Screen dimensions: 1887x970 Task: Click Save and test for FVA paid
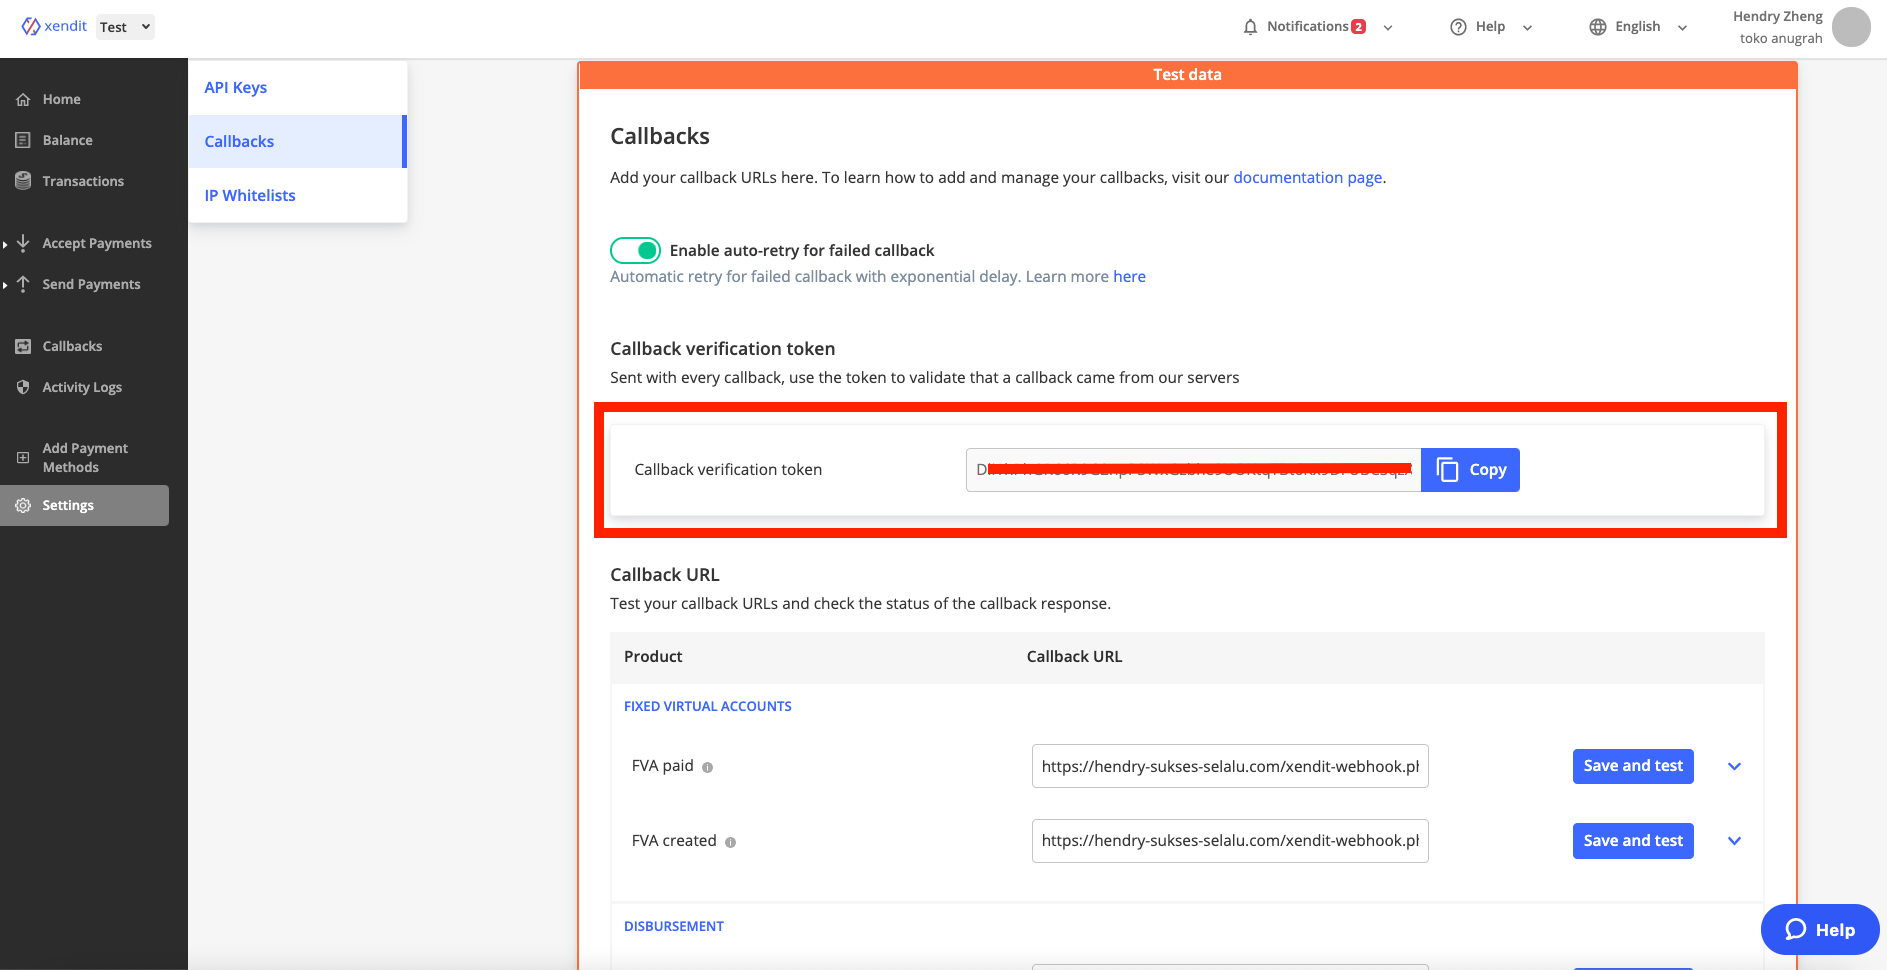1632,766
